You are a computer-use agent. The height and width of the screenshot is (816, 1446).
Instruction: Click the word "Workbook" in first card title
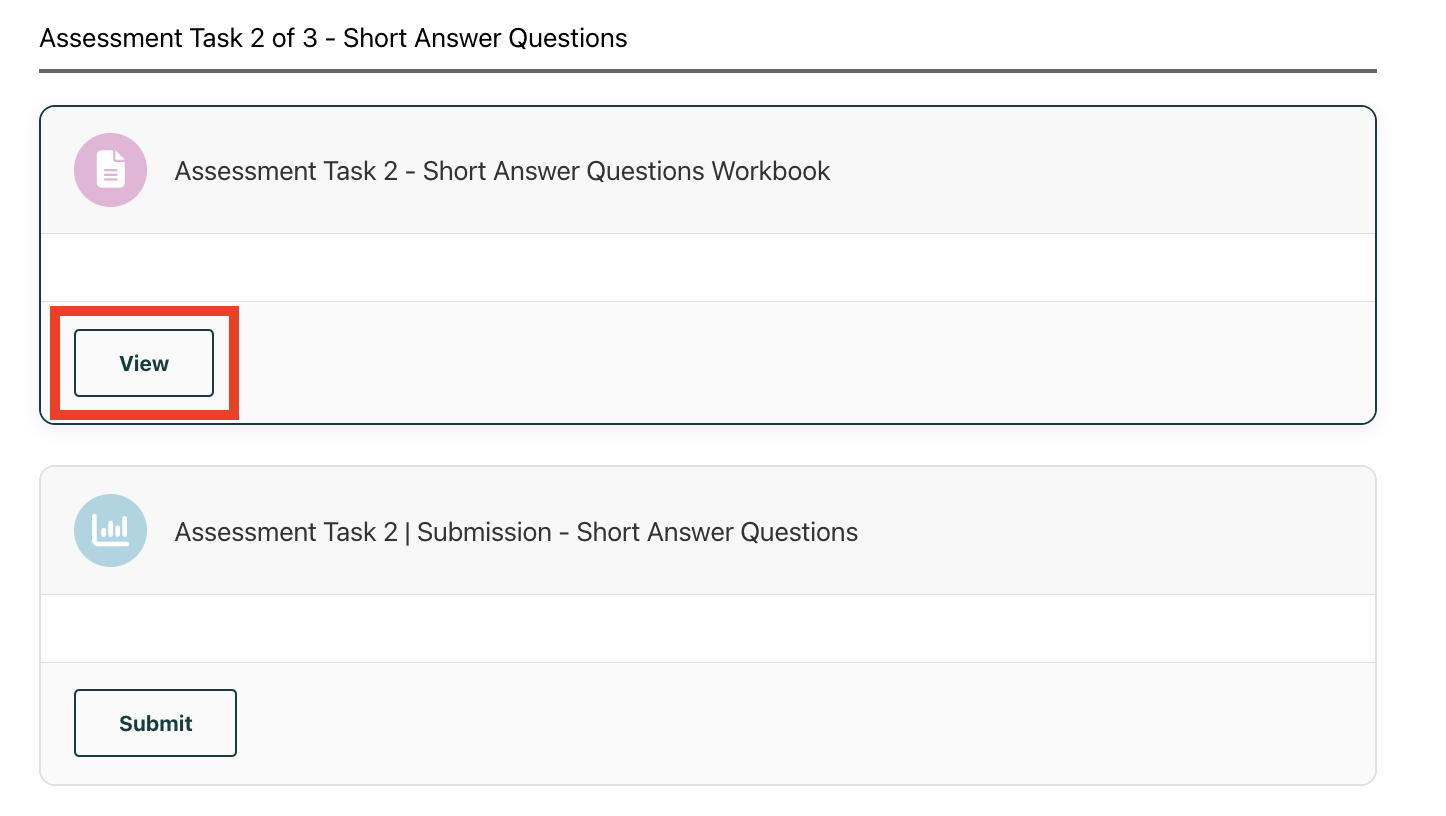[x=770, y=171]
